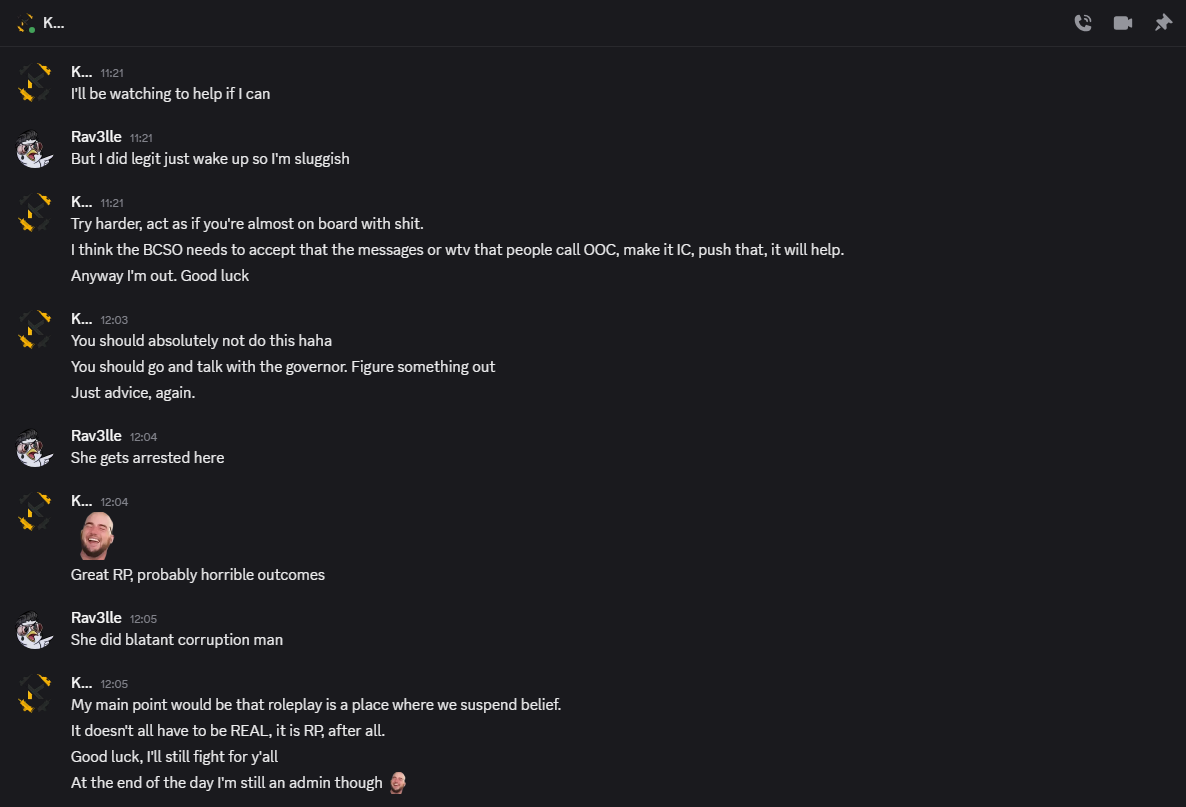1186x807 pixels.
Task: Open the K... name in the conversation header
Action: tap(54, 23)
